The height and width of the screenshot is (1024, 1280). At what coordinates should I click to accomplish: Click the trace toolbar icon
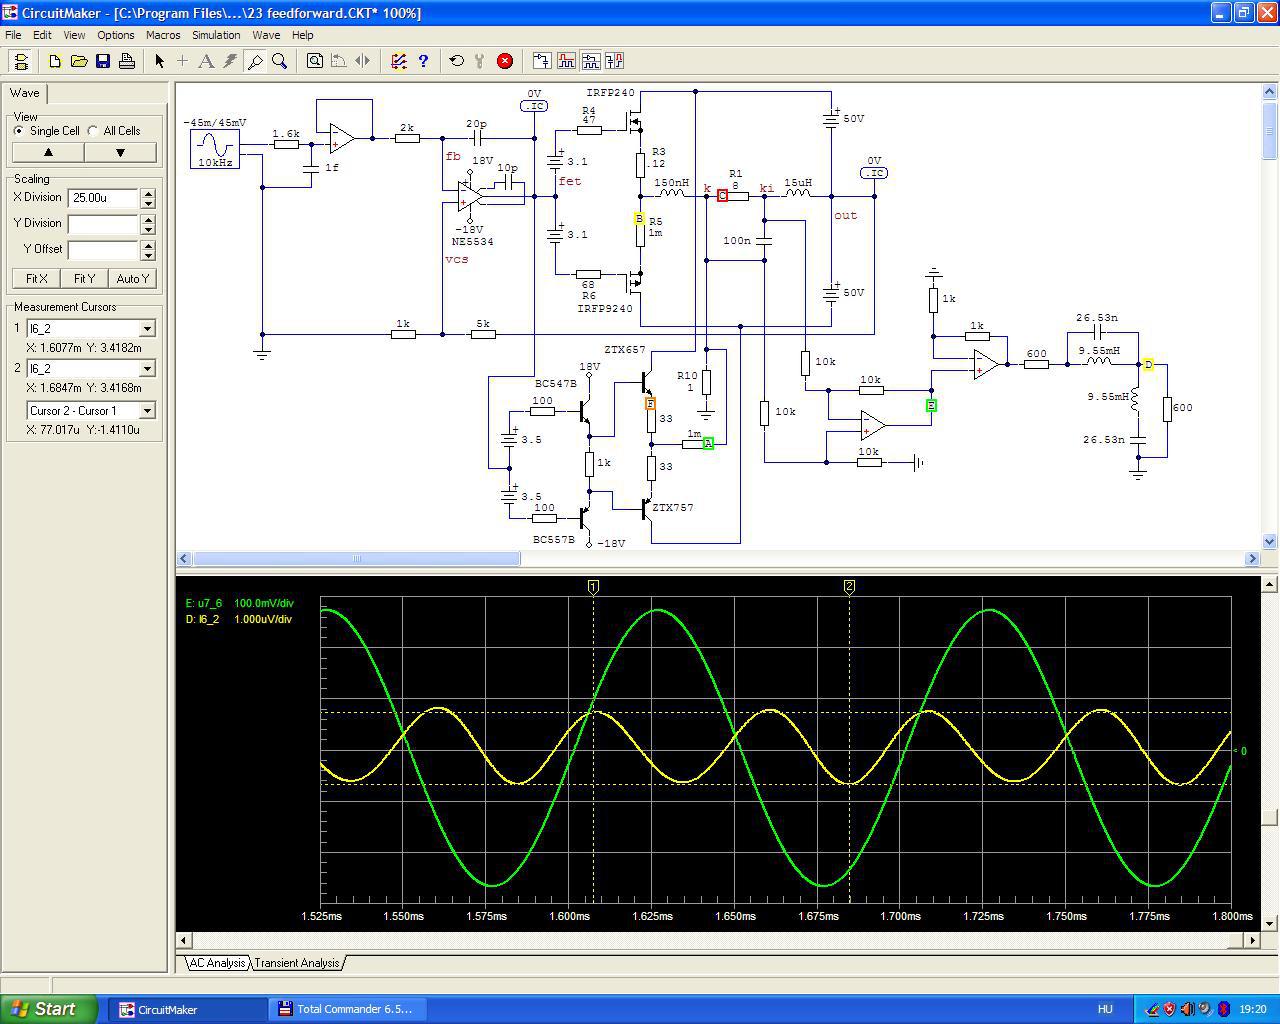pos(542,61)
